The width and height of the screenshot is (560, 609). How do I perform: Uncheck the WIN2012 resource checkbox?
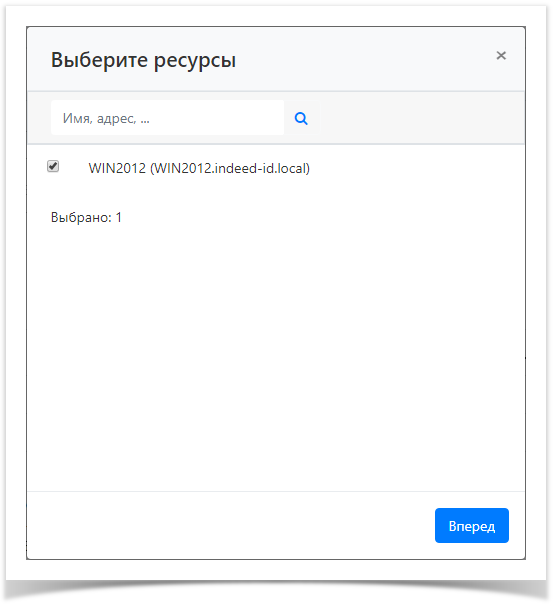tap(53, 166)
